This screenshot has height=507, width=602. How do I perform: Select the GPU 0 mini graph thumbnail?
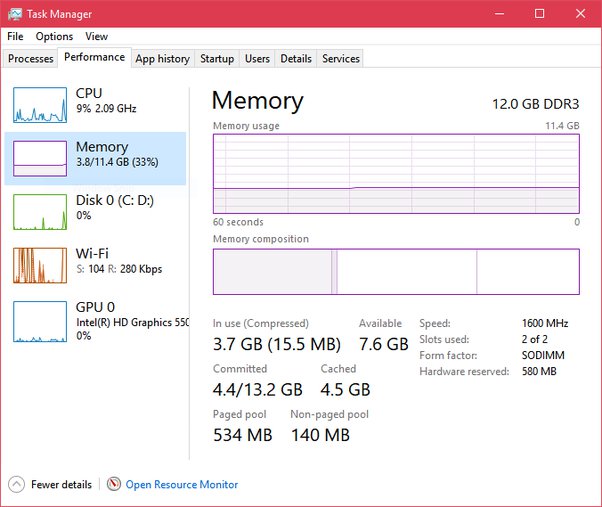(x=40, y=322)
